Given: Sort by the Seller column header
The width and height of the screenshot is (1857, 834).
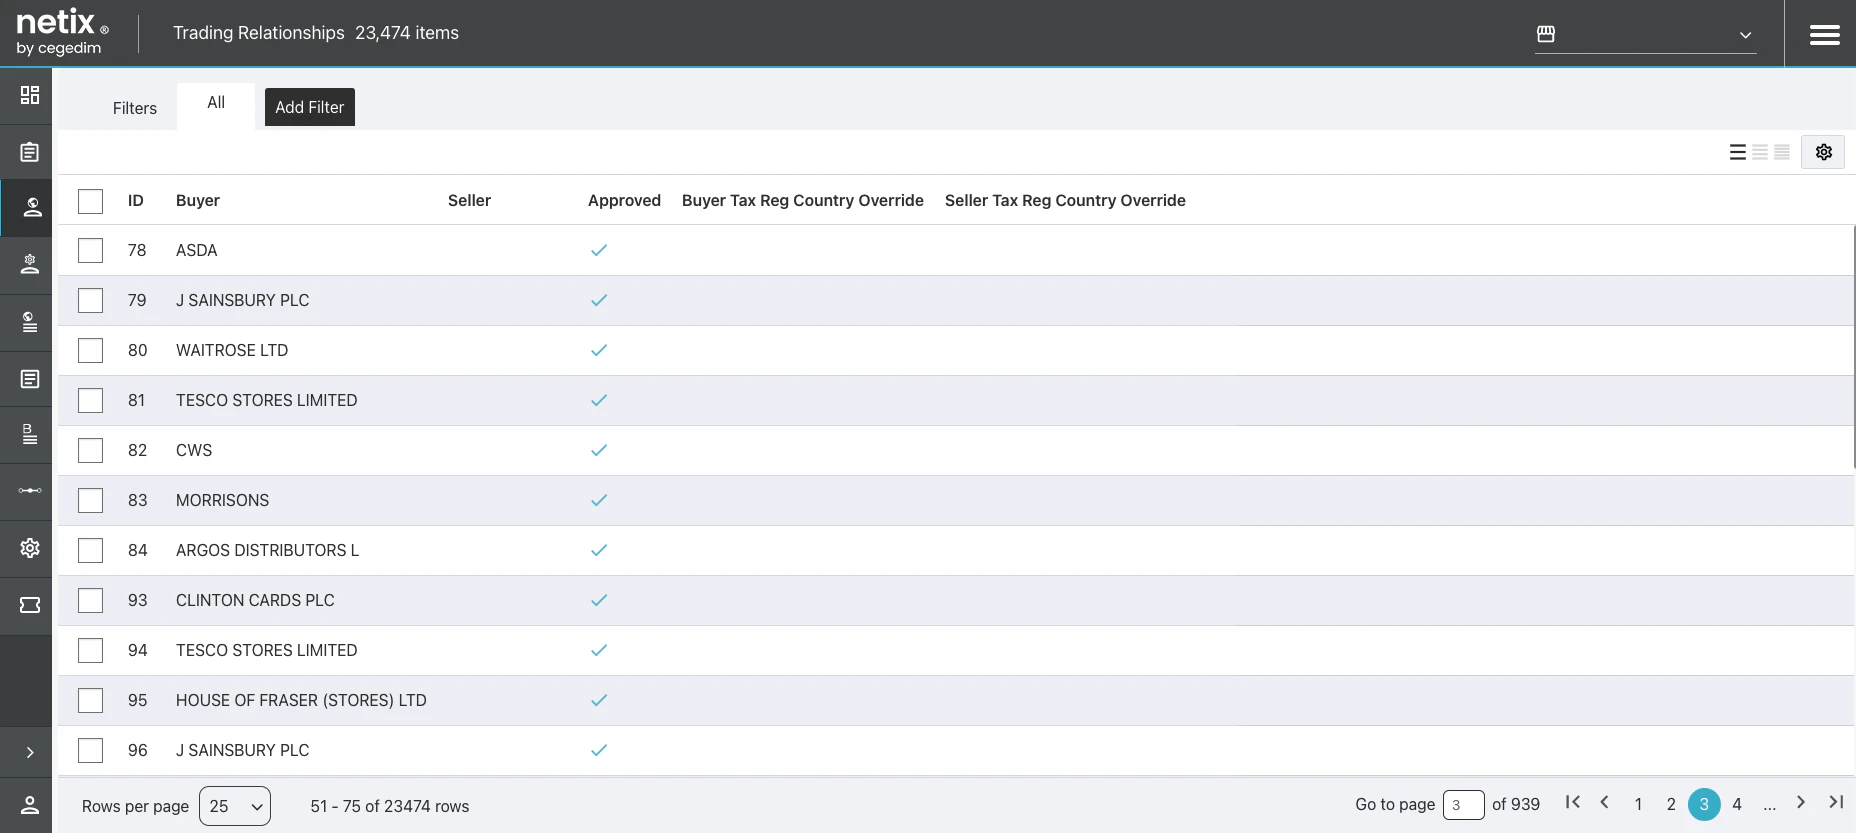Looking at the screenshot, I should [x=469, y=200].
